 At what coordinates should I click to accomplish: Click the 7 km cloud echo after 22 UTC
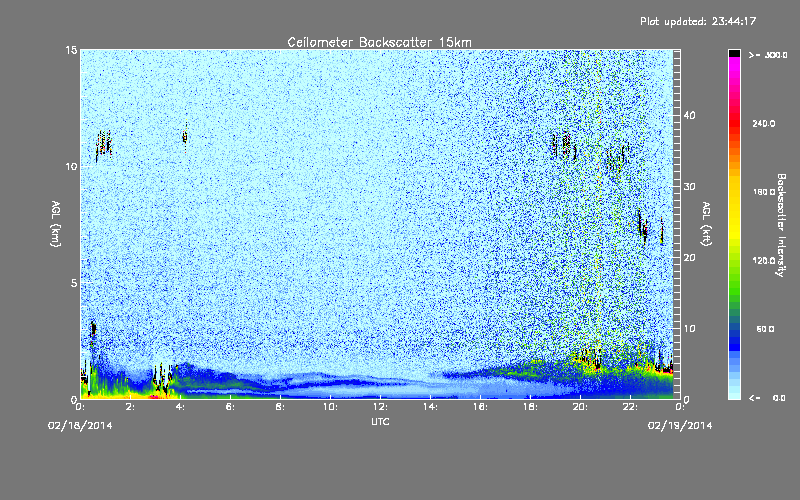[644, 228]
